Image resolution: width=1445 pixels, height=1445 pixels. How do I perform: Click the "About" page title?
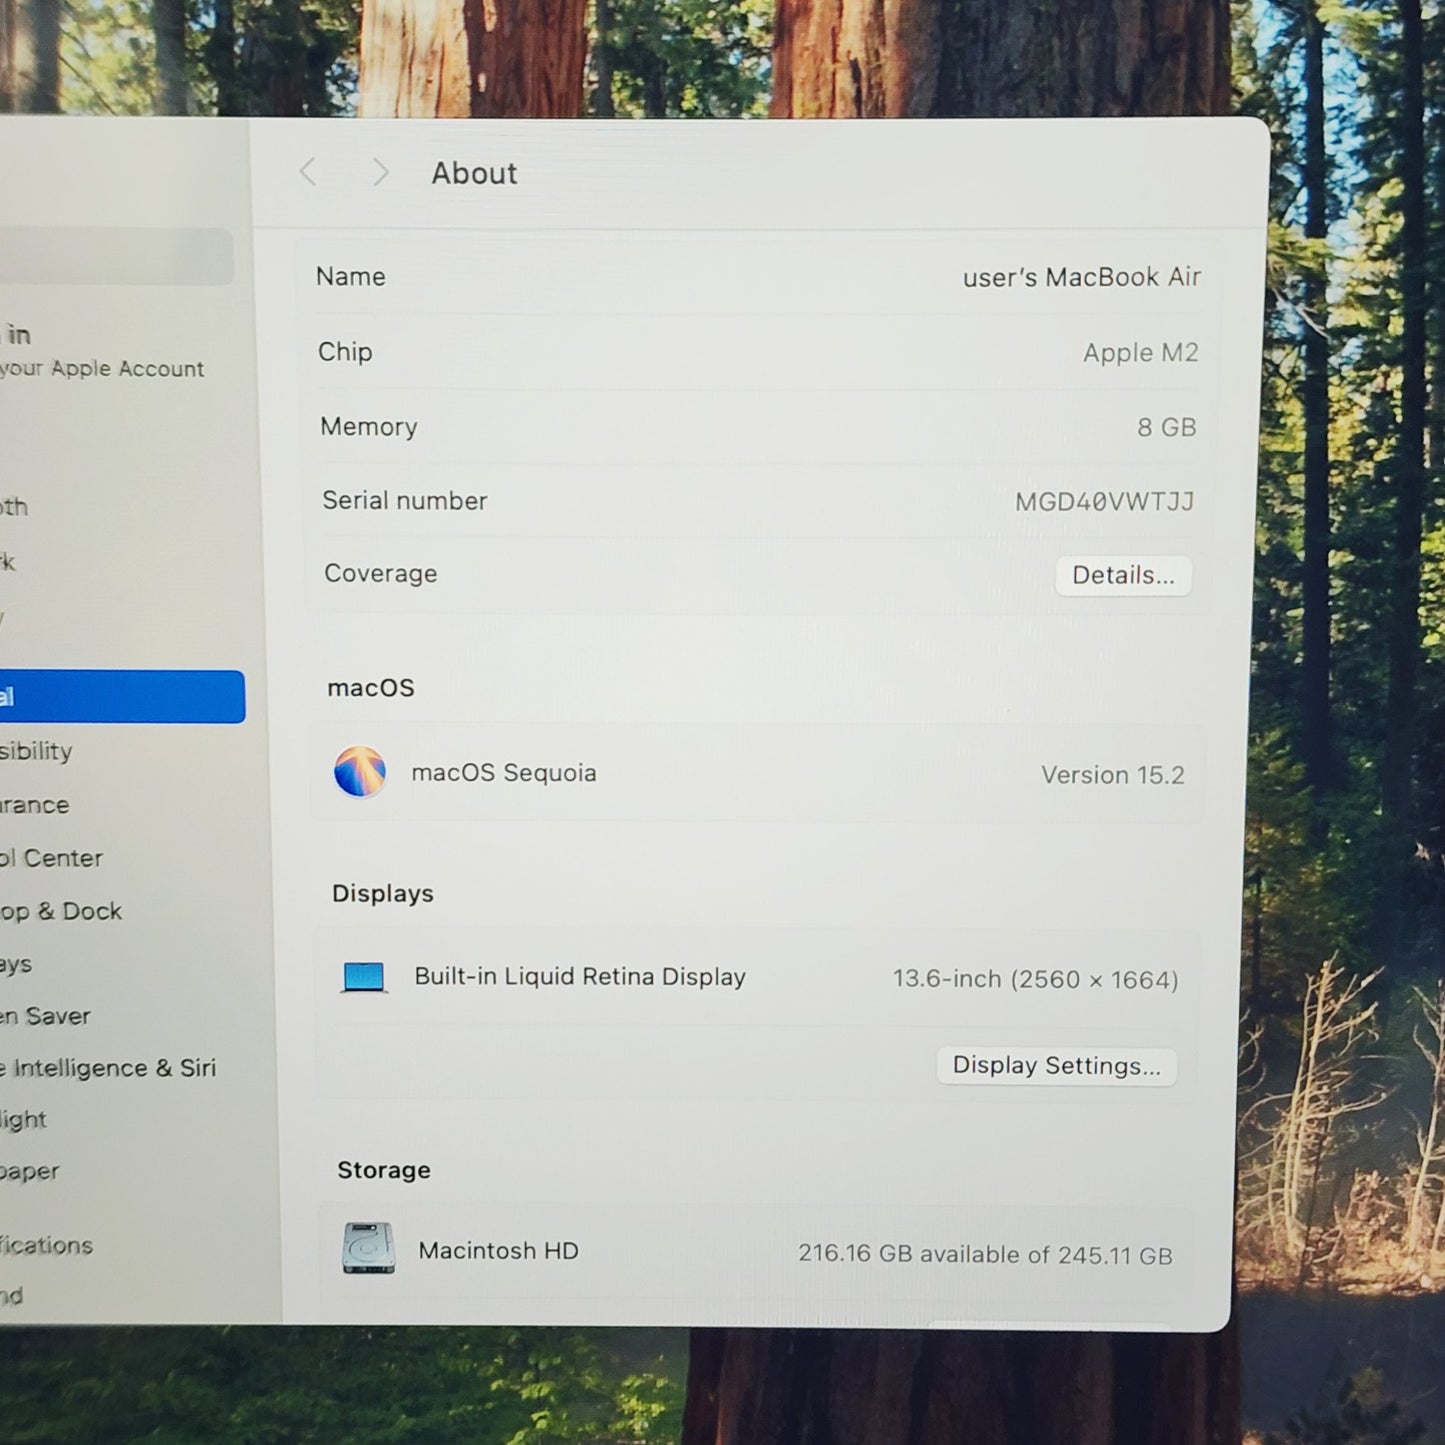(474, 173)
